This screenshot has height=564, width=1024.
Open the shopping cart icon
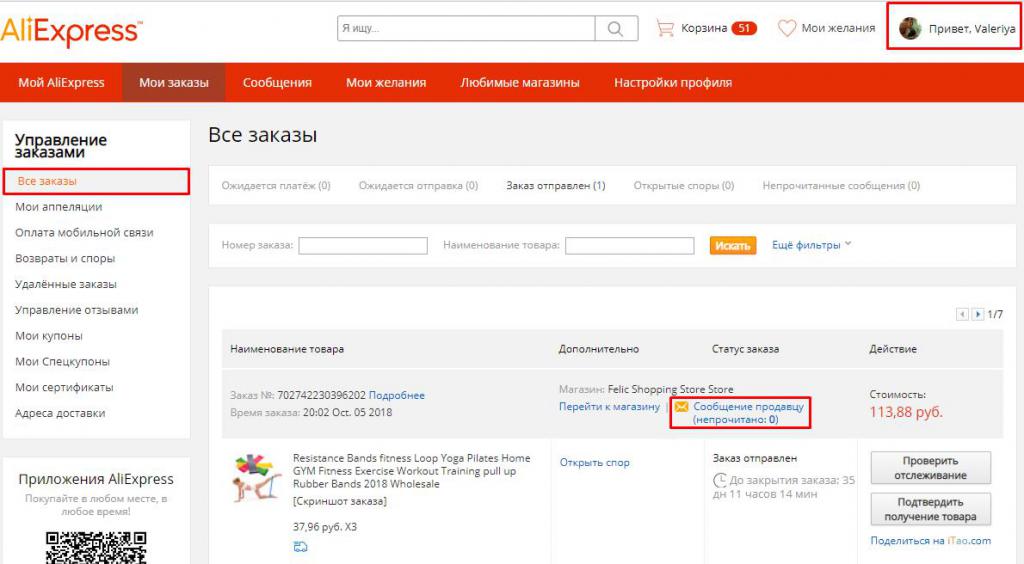[665, 28]
